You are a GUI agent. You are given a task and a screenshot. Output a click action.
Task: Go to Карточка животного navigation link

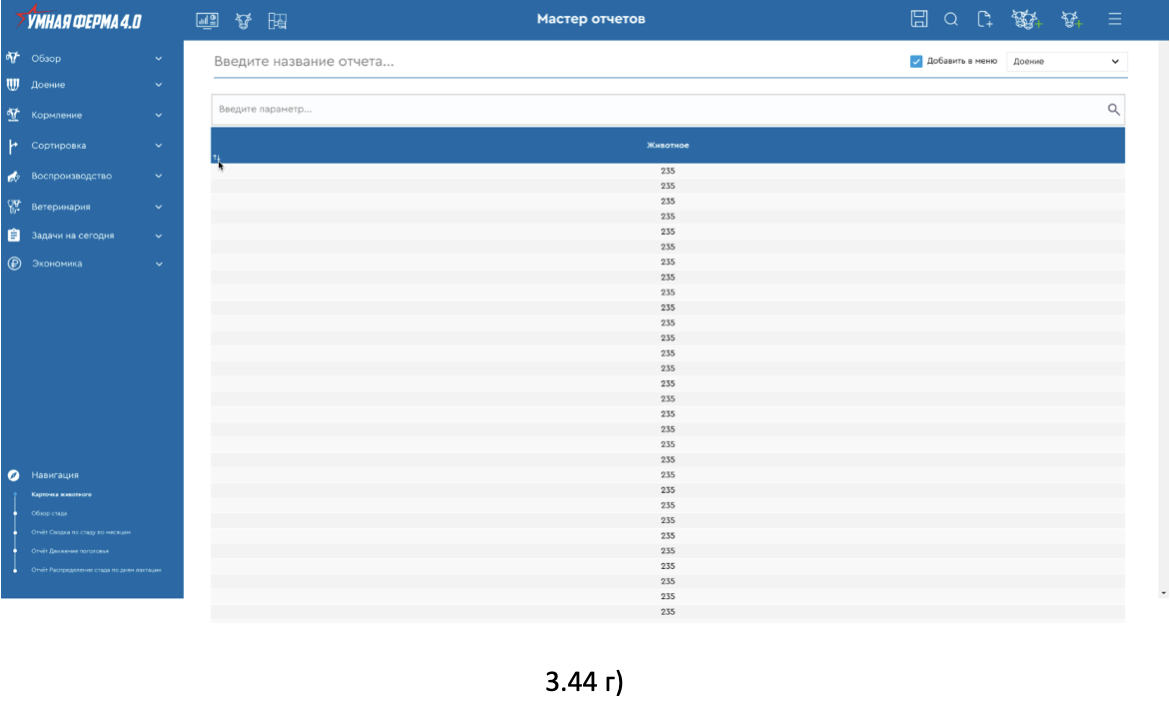[x=61, y=495]
